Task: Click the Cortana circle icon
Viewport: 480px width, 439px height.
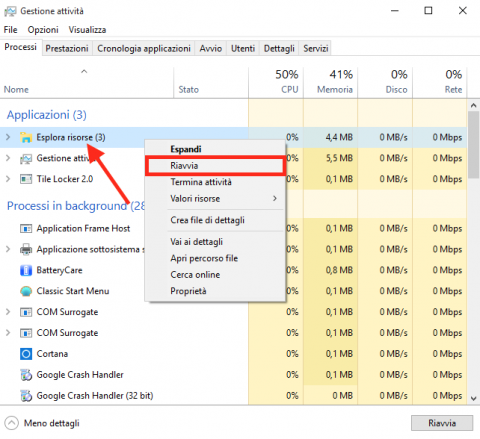Action: tap(26, 354)
